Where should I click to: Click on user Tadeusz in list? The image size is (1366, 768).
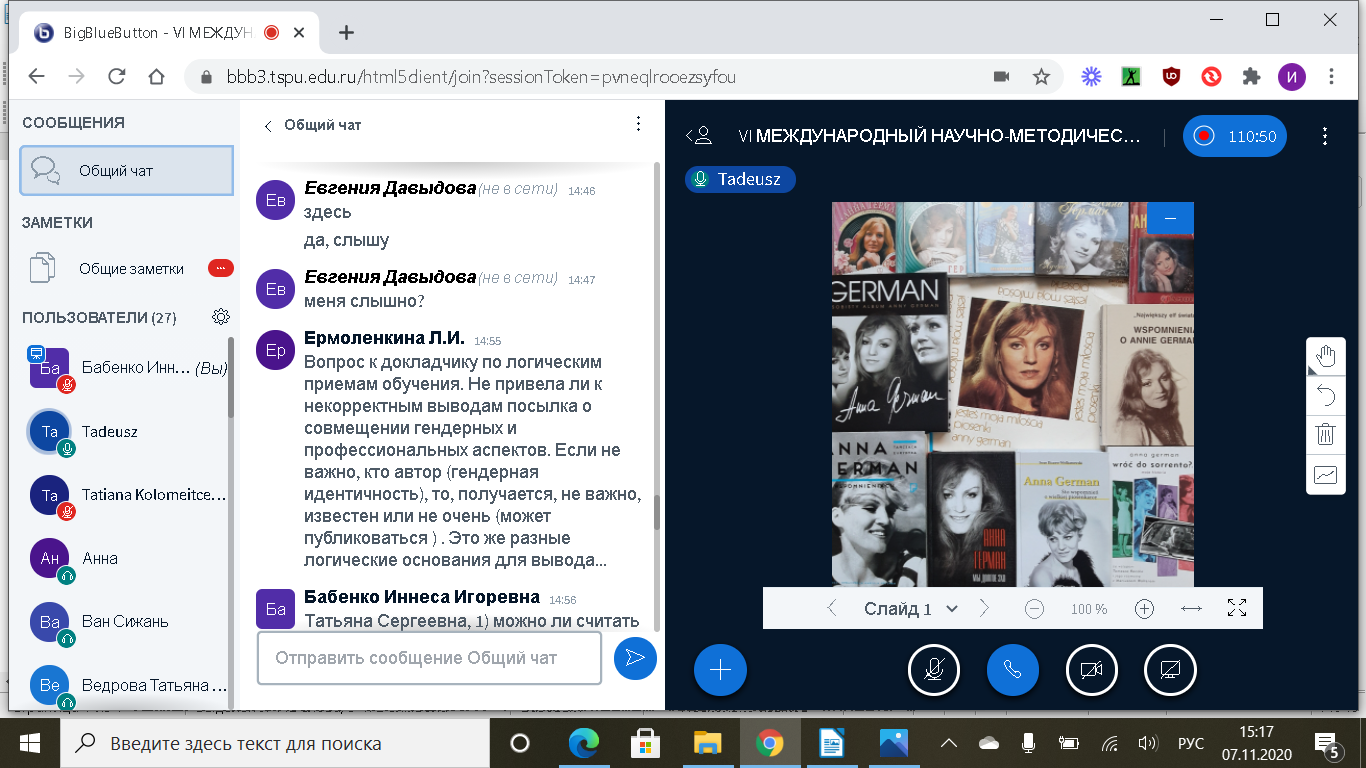click(110, 432)
